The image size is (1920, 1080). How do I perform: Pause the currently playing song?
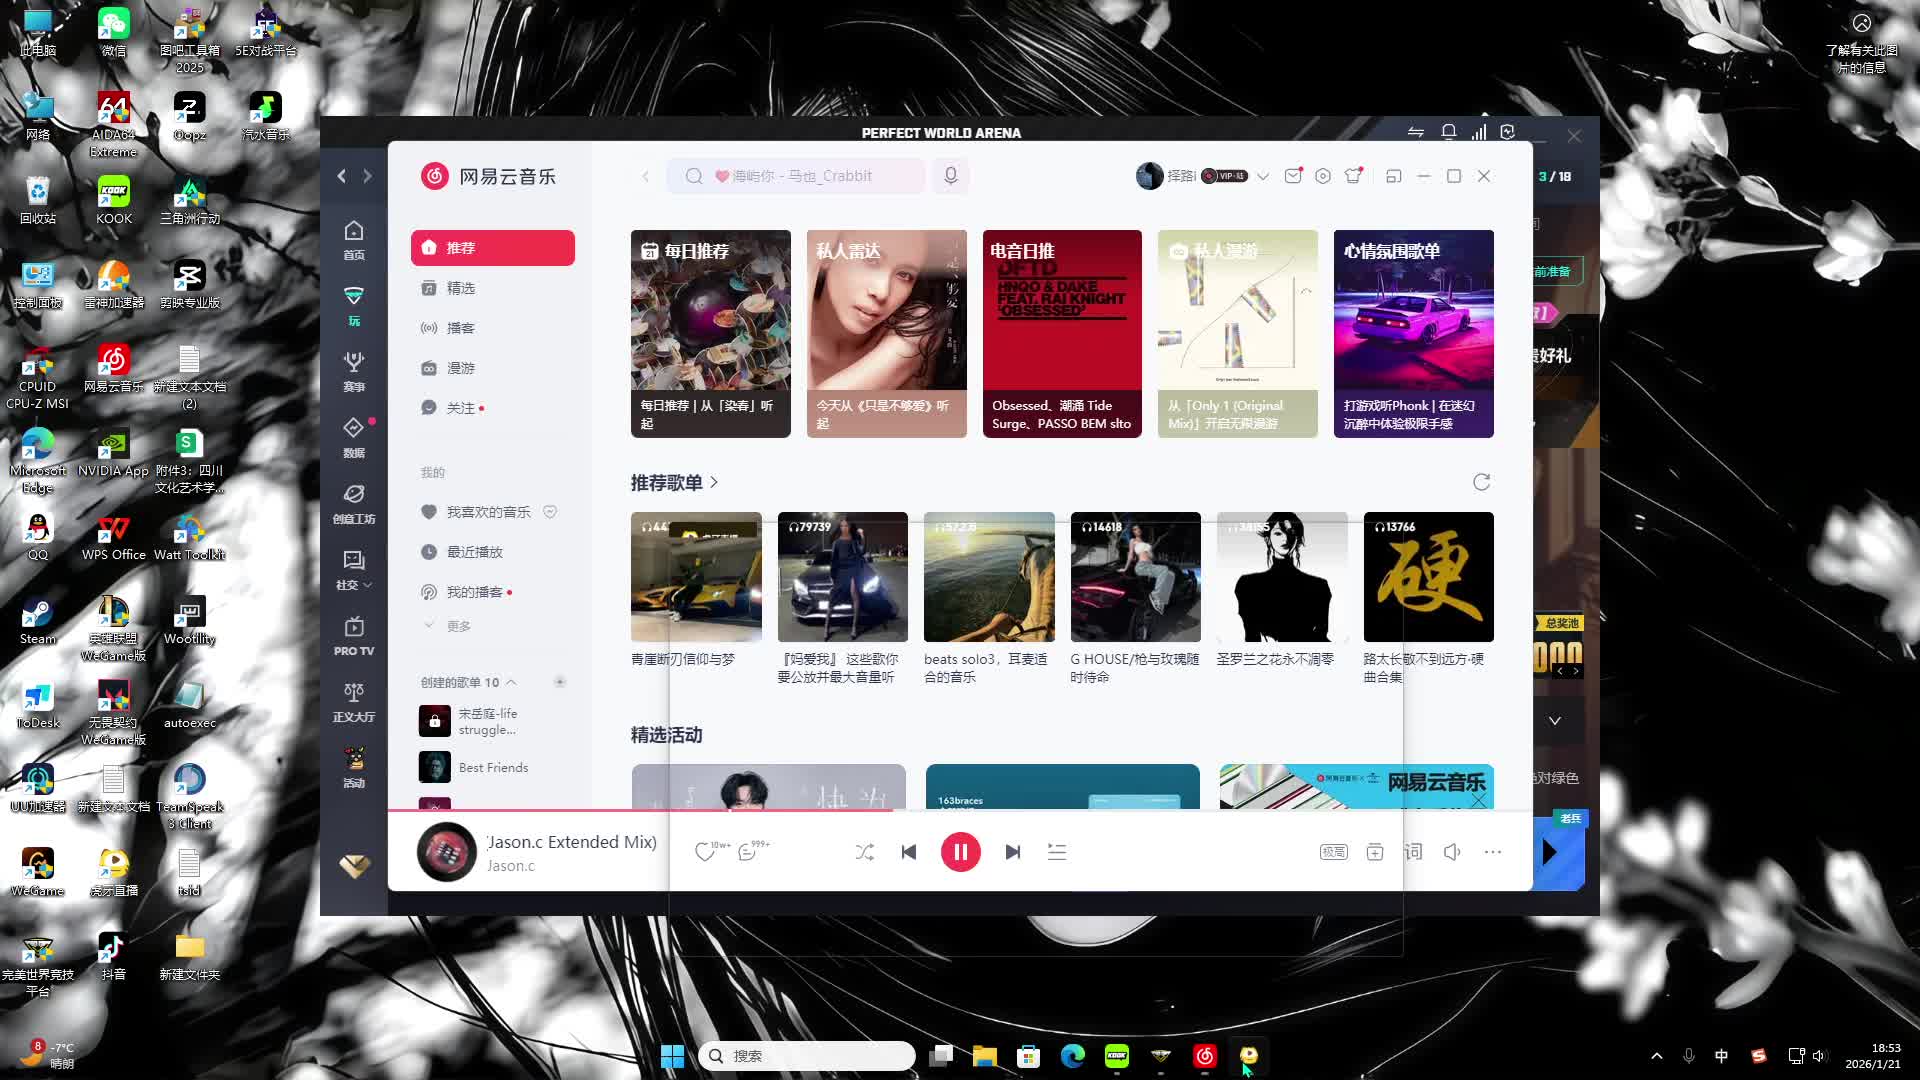(960, 852)
